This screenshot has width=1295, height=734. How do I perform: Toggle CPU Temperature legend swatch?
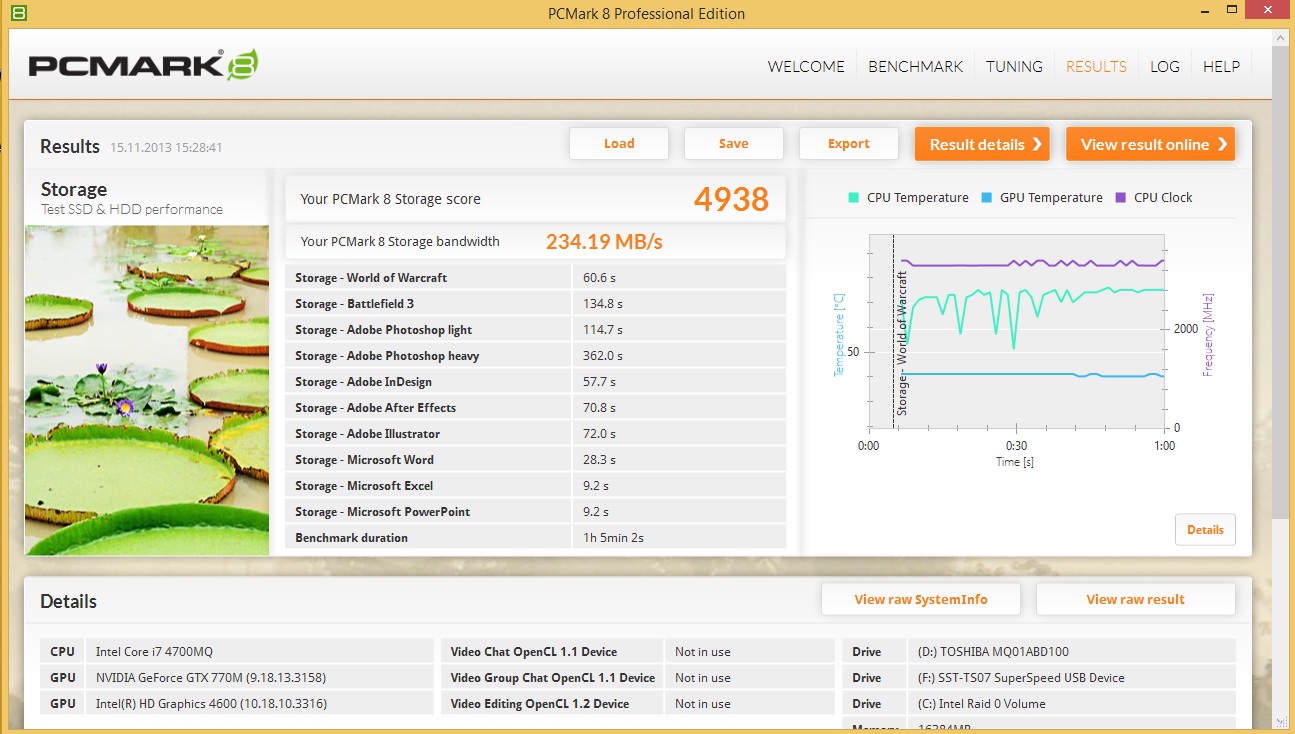853,198
